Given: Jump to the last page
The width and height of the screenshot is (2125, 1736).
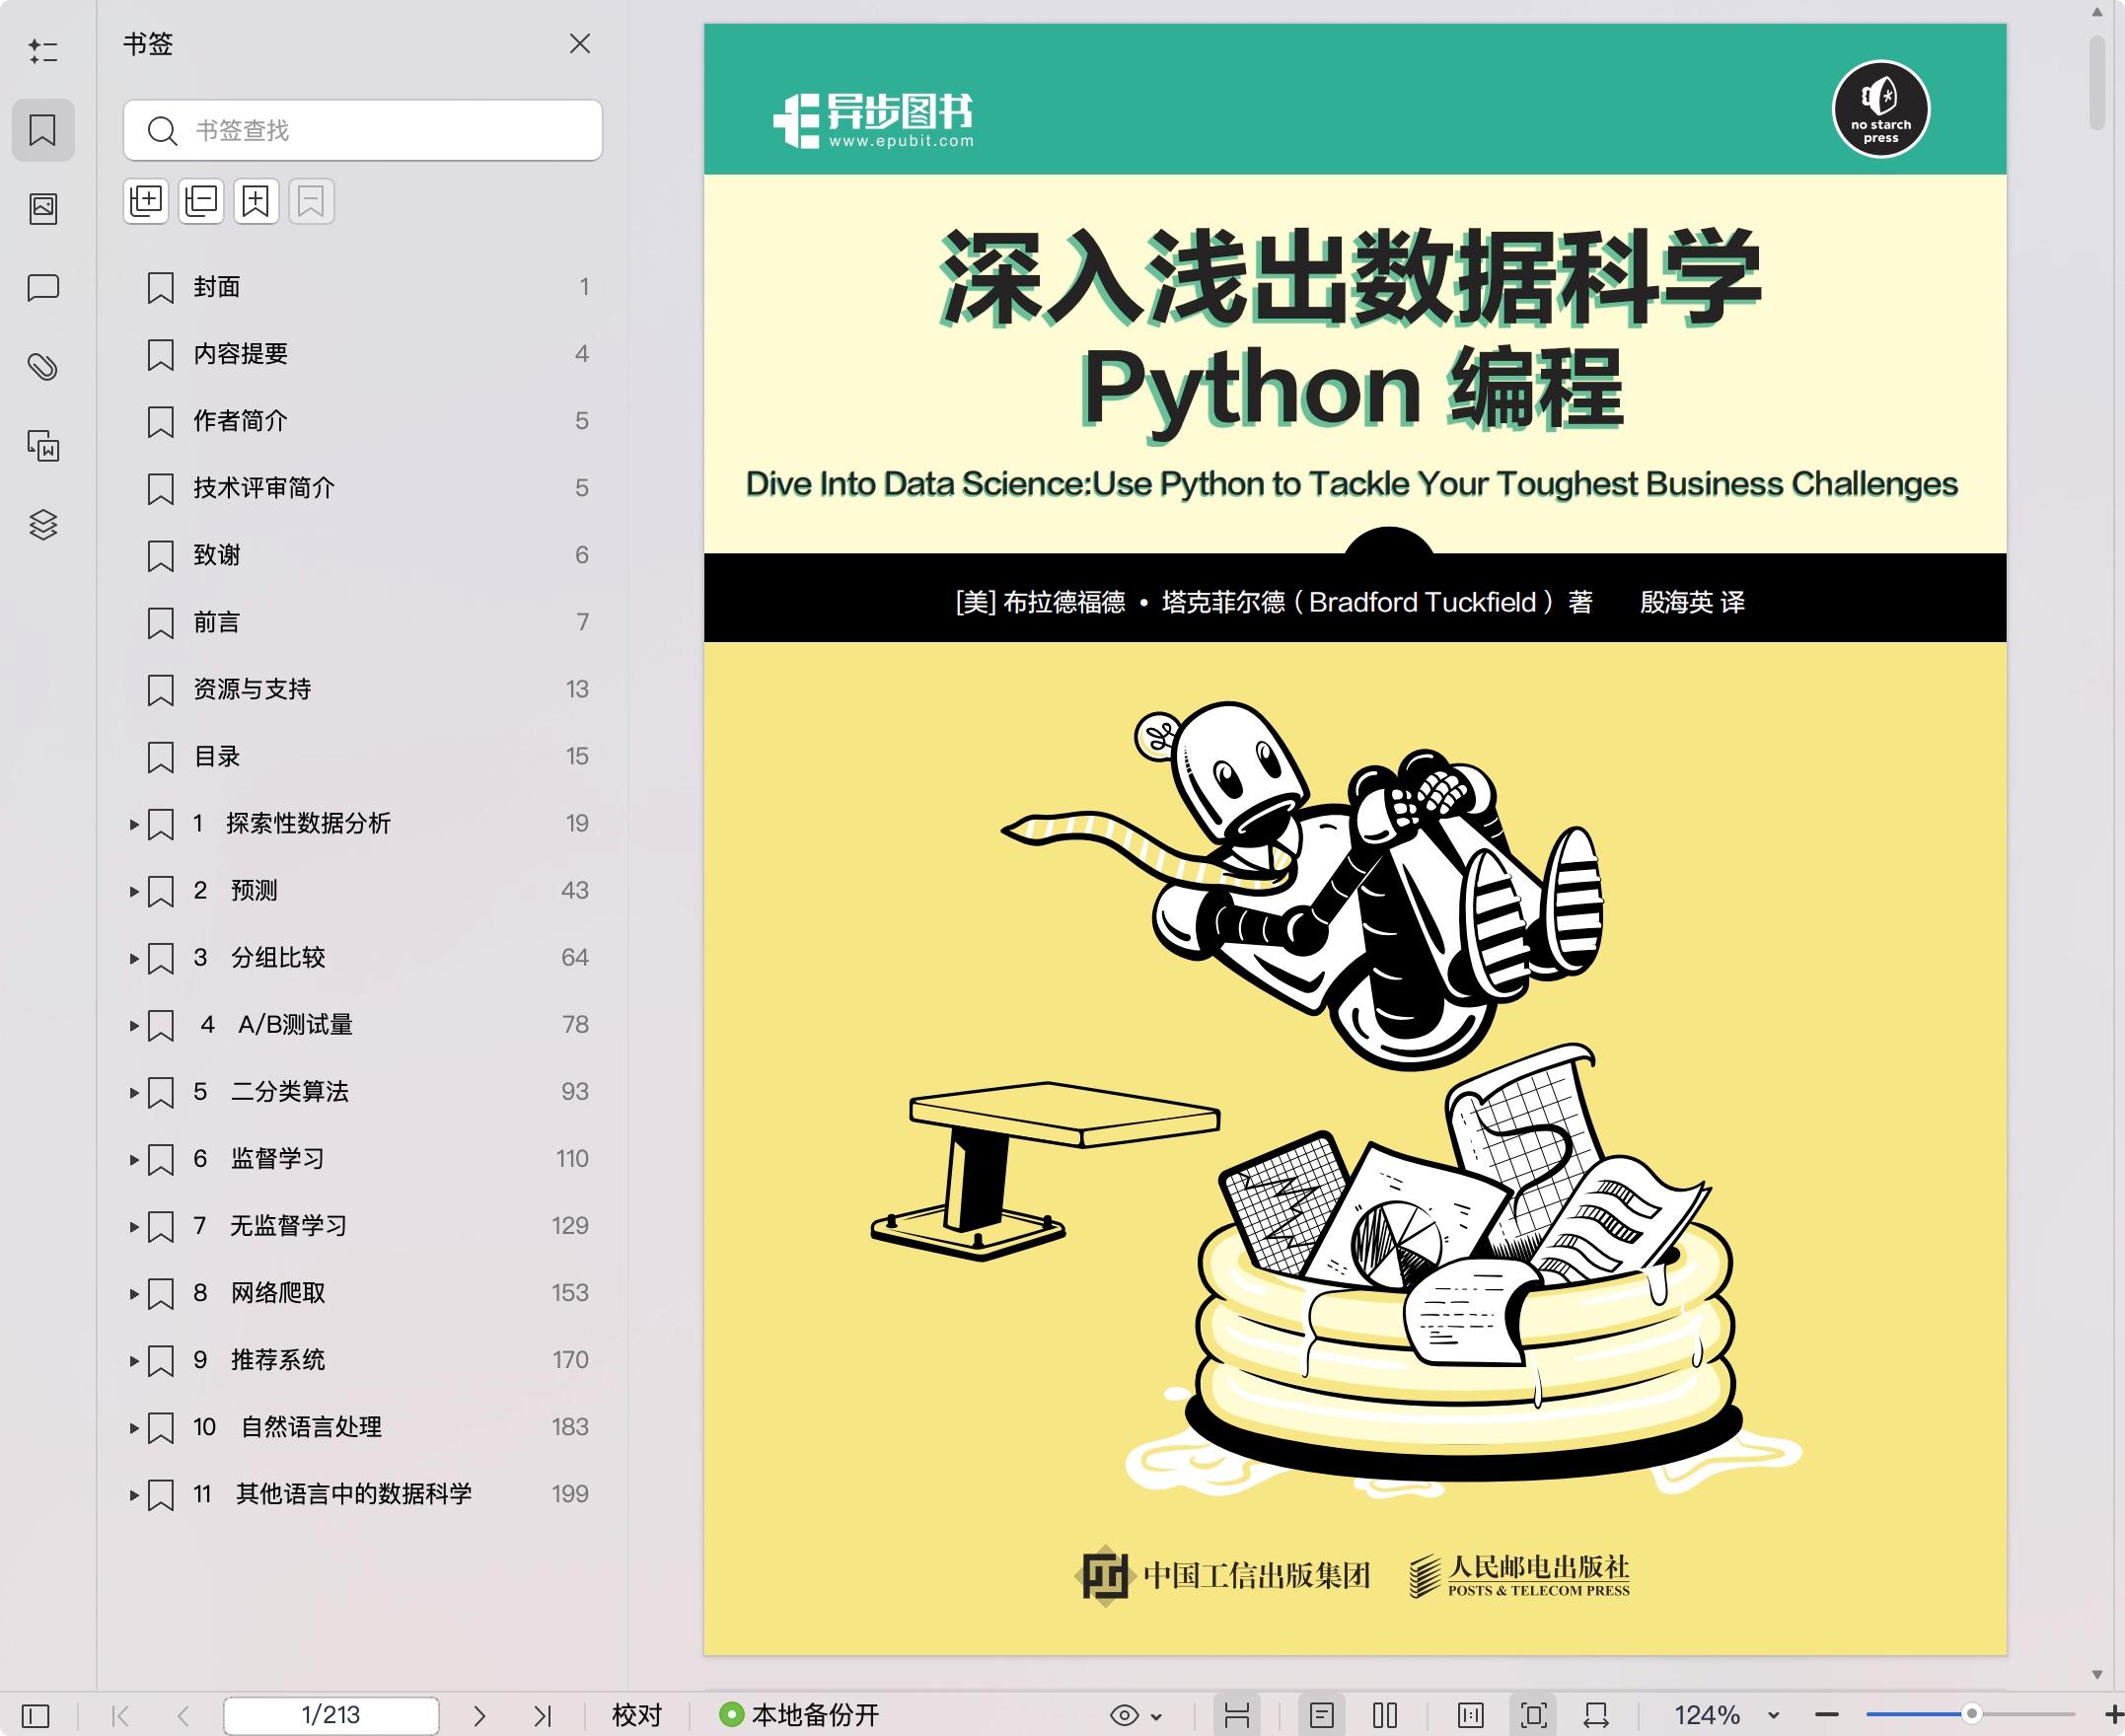Looking at the screenshot, I should coord(542,1716).
